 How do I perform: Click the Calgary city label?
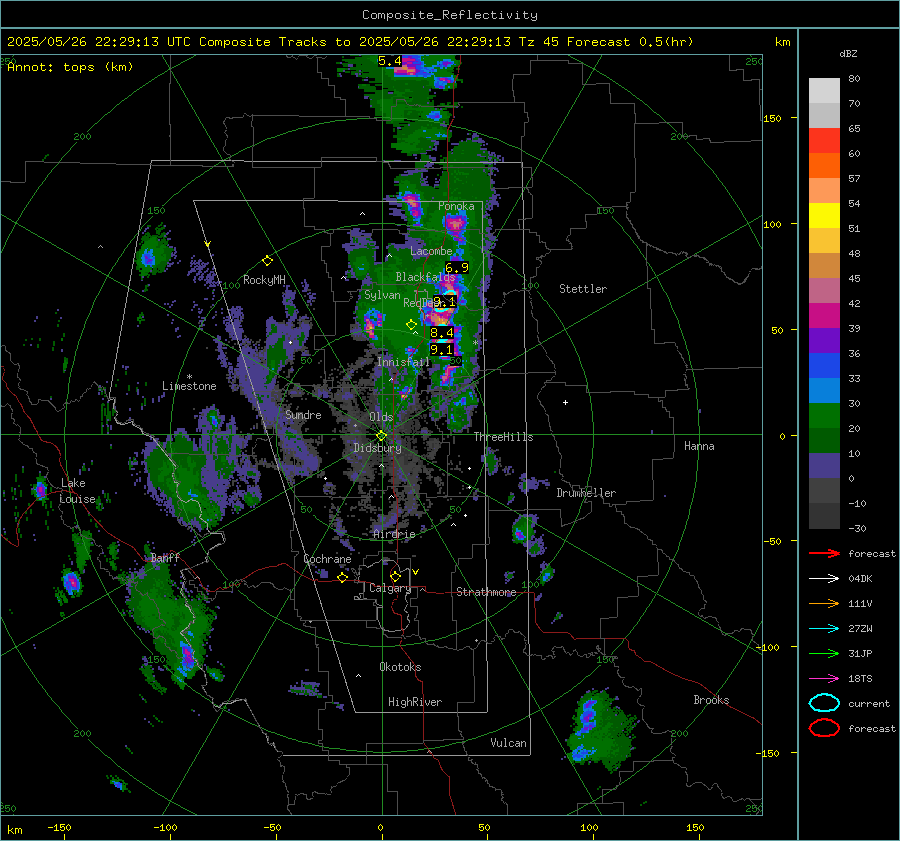click(390, 588)
